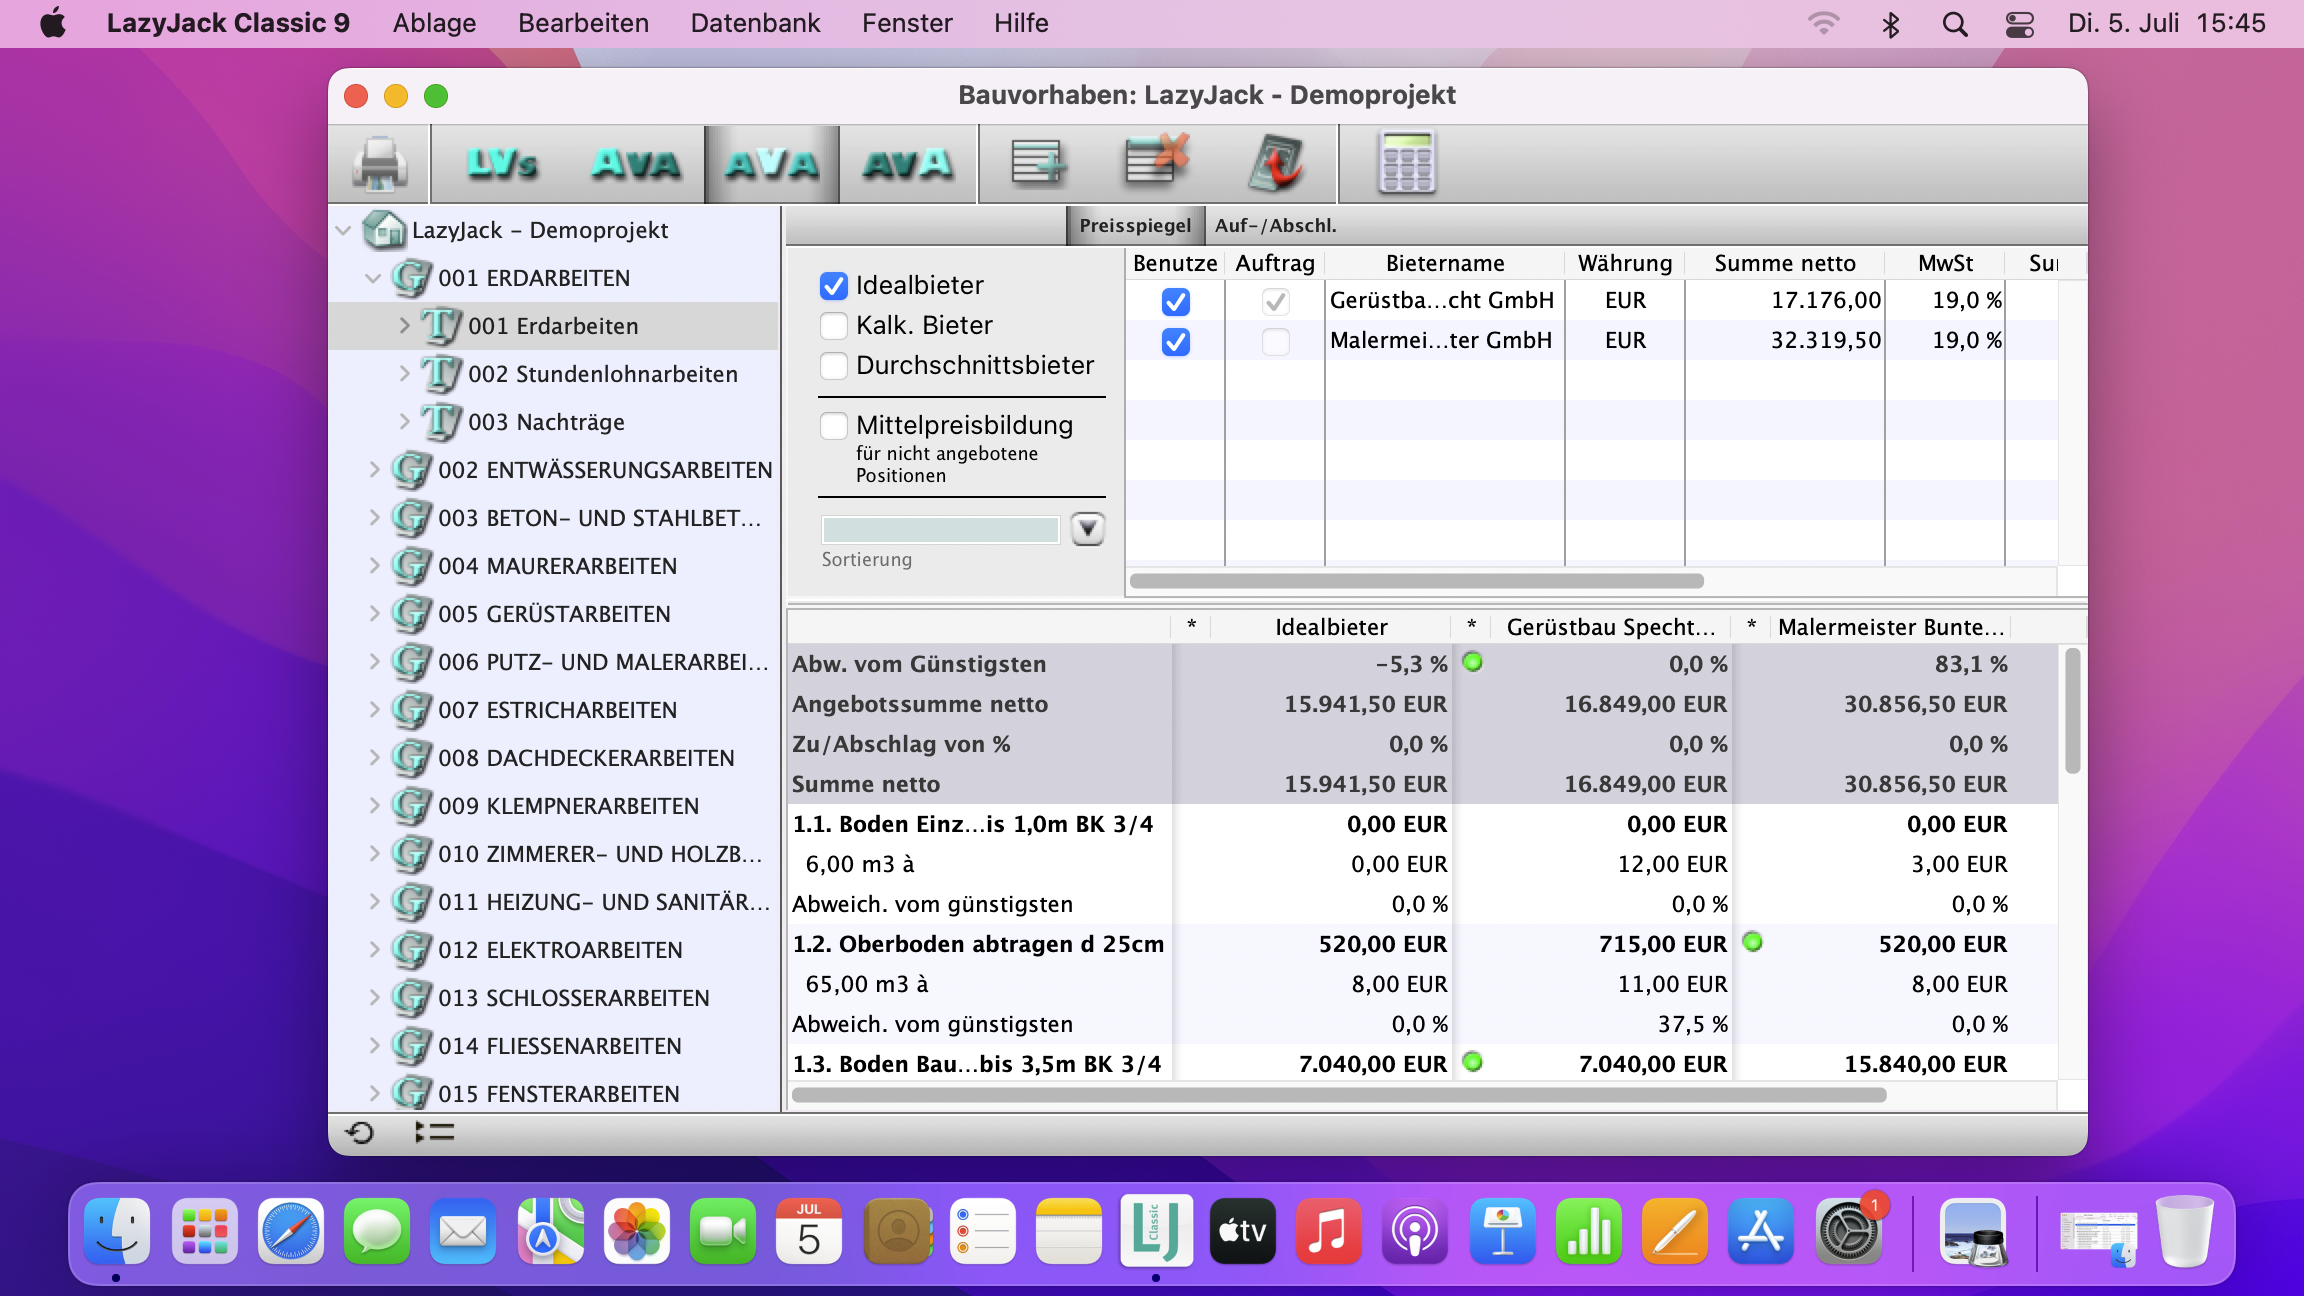Viewport: 2304px width, 1296px height.
Task: Enable the Durchschnittsbieter checkbox
Action: point(833,366)
